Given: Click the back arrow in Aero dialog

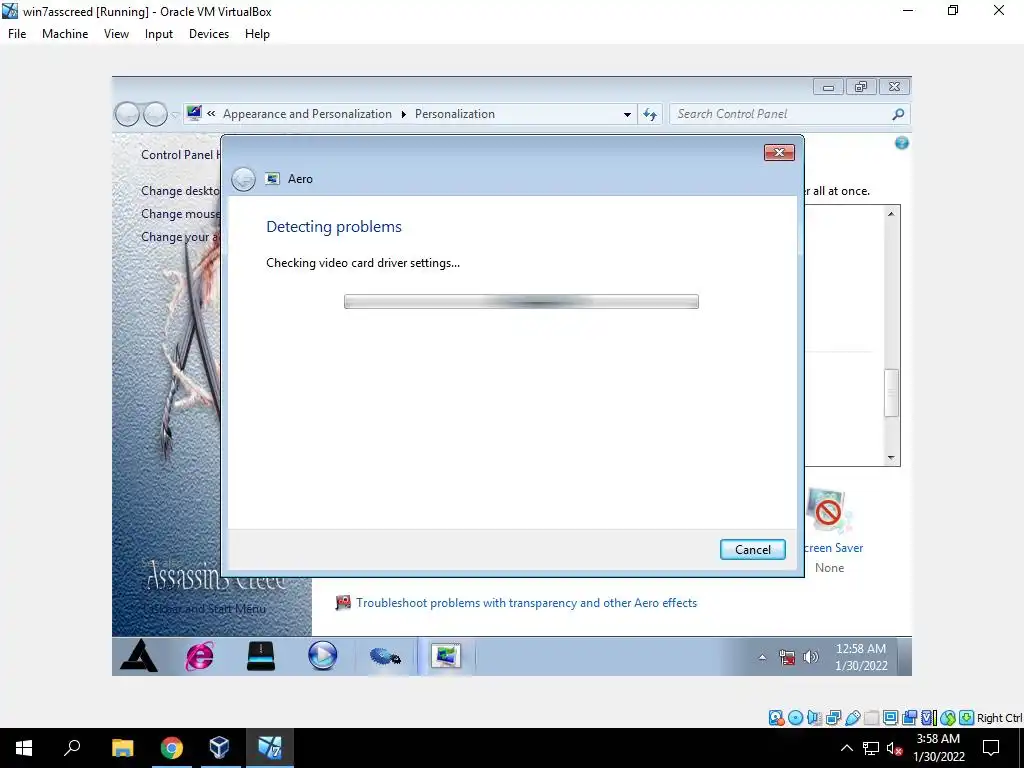Looking at the screenshot, I should tap(243, 179).
